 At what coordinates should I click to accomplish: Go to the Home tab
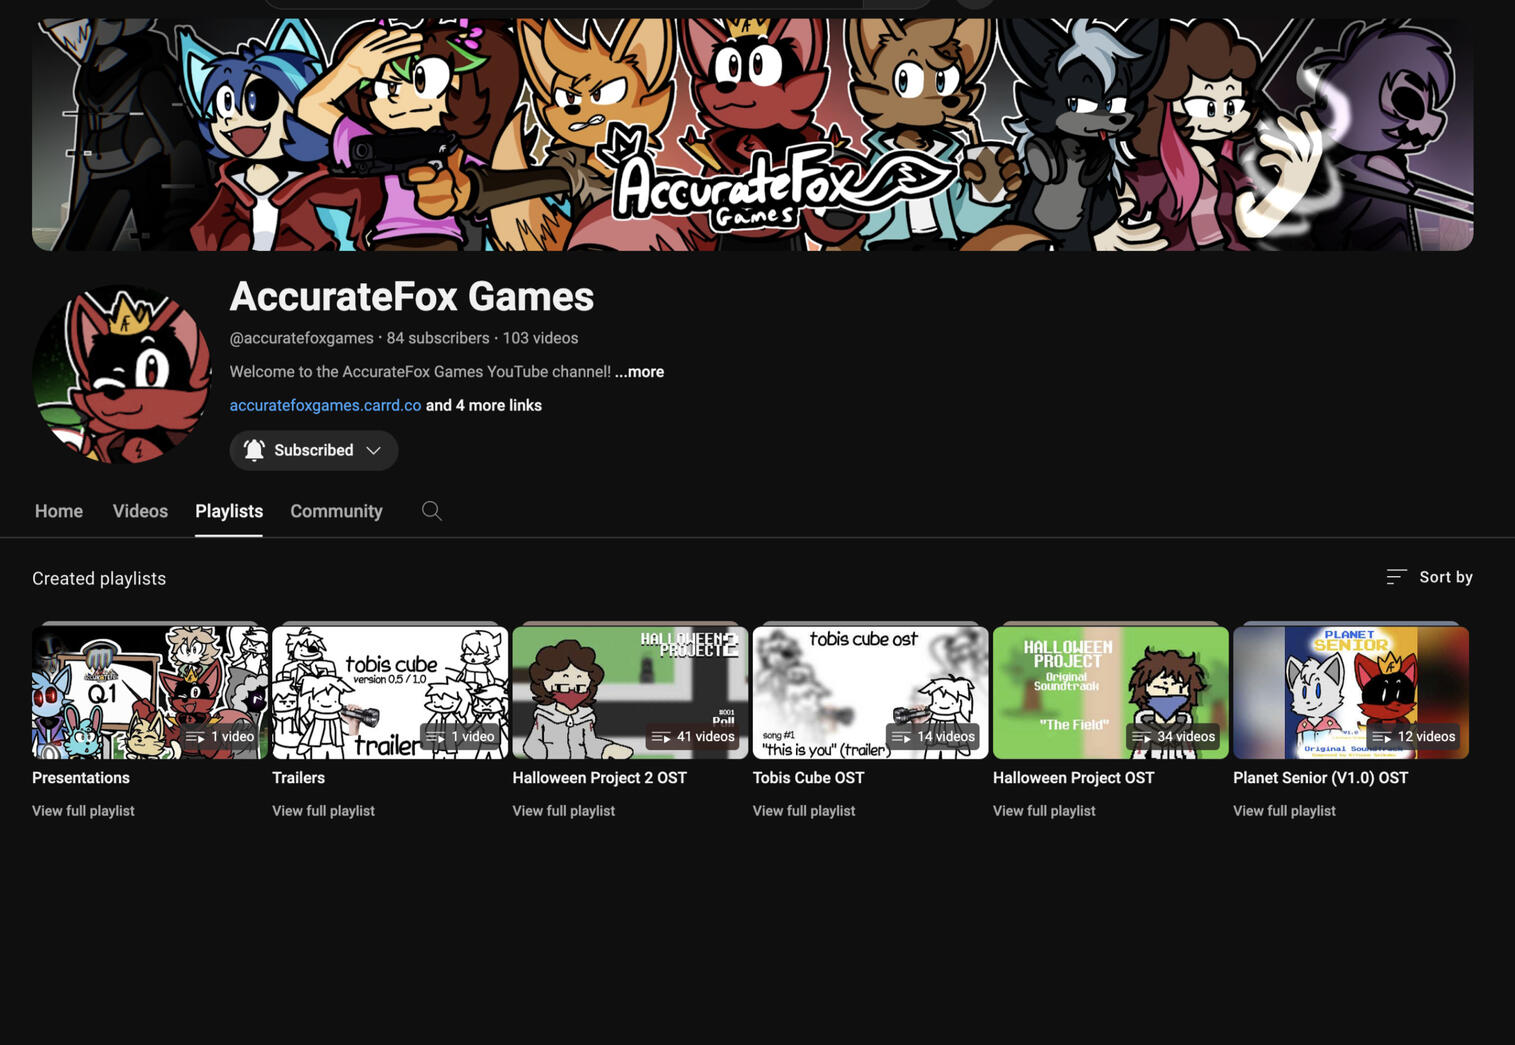click(x=59, y=511)
